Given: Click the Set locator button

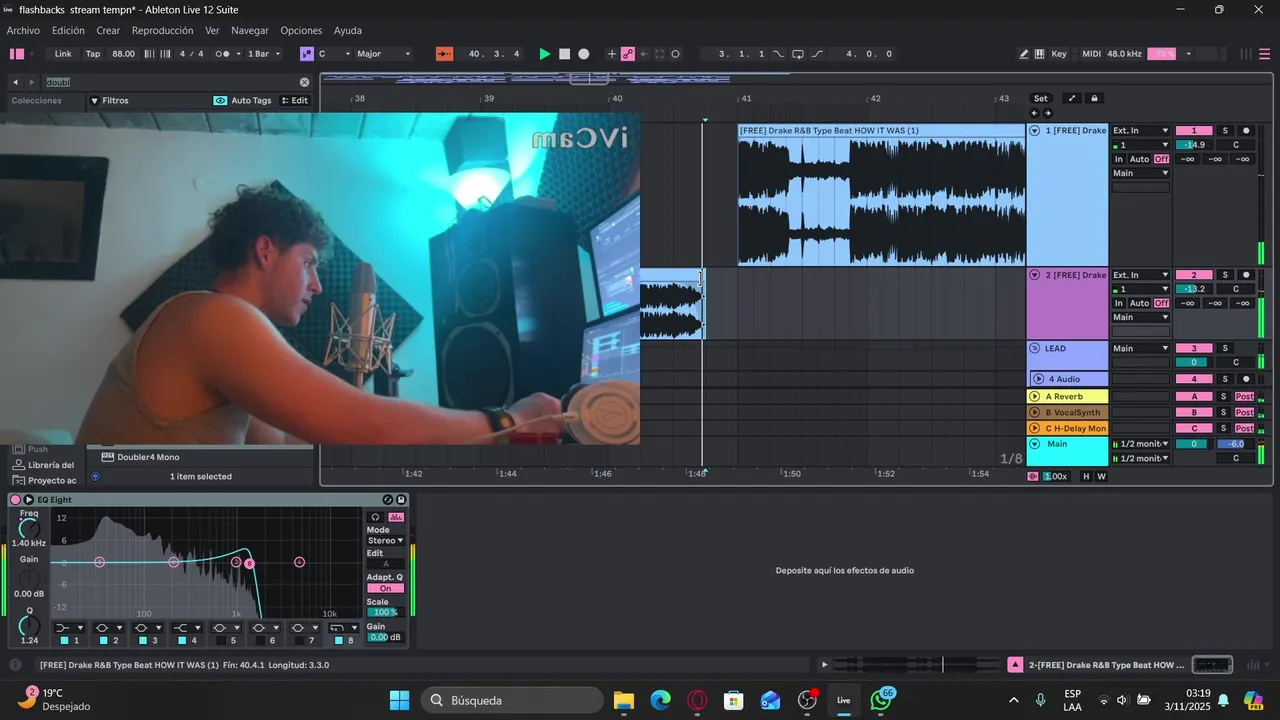Looking at the screenshot, I should pyautogui.click(x=1041, y=98).
